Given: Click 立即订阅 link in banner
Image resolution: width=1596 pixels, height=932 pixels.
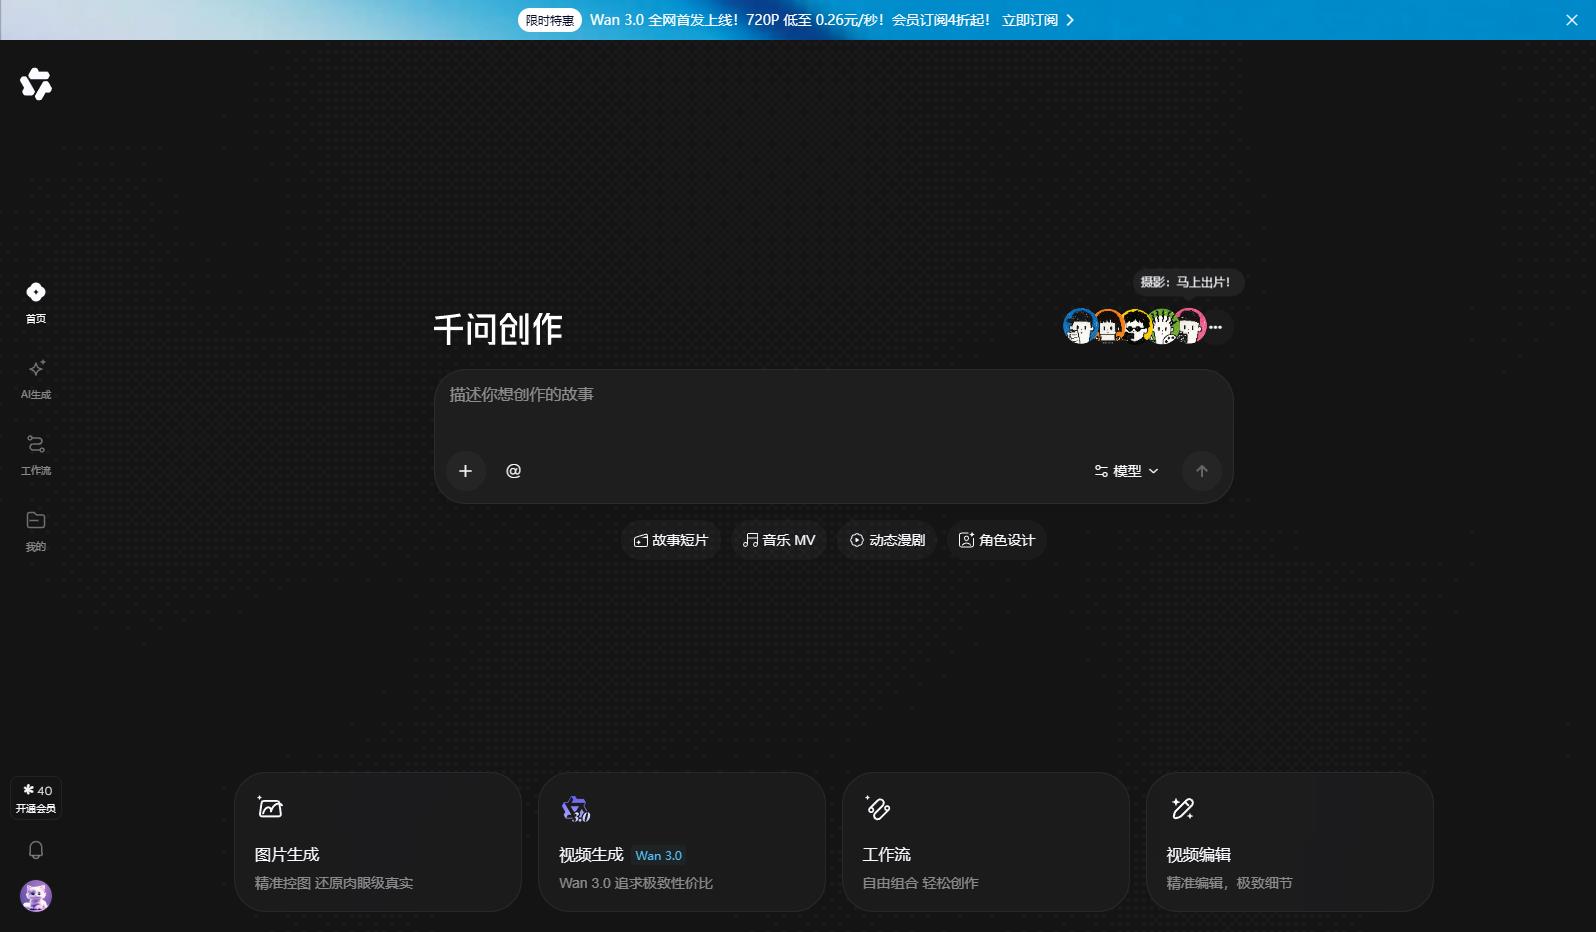Looking at the screenshot, I should coord(1037,20).
